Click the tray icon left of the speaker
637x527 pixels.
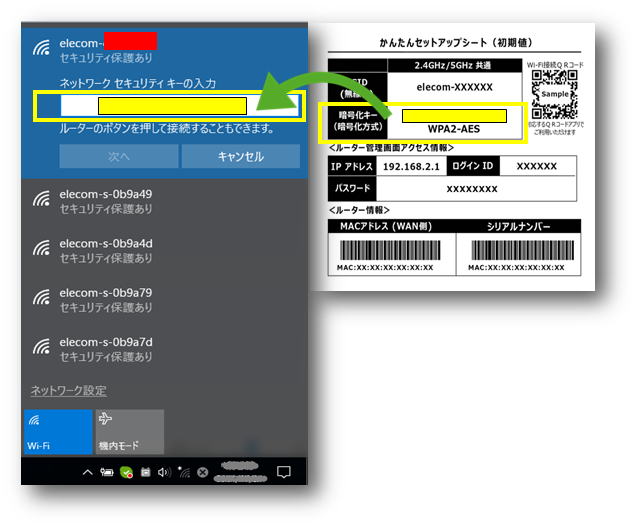click(145, 472)
